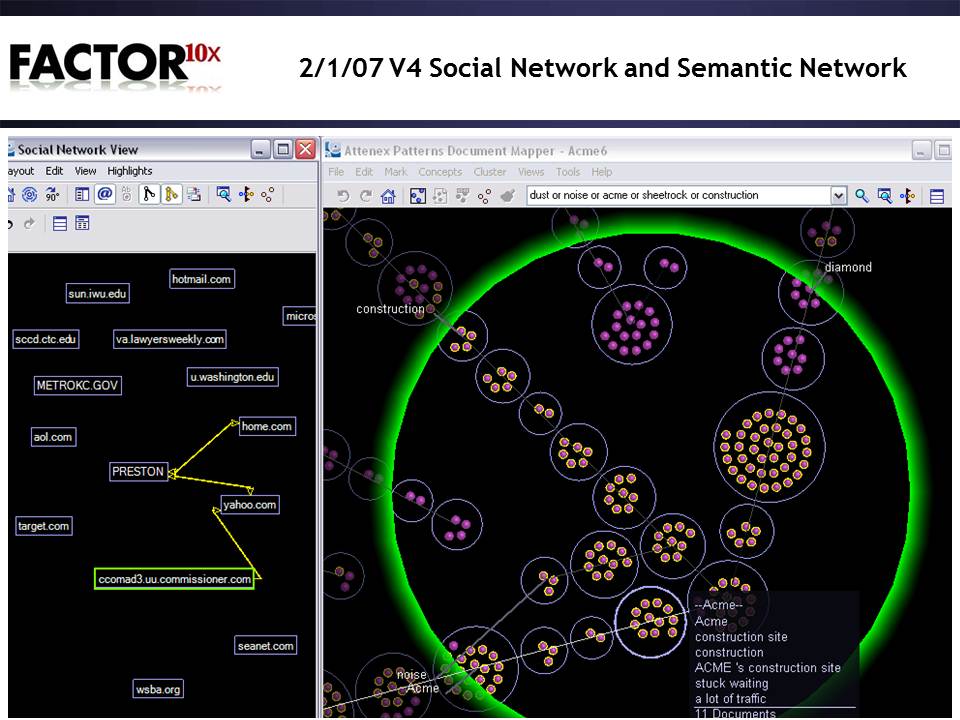Click the redo arrow in Document Mapper toolbar
The height and width of the screenshot is (720, 960).
coord(365,196)
